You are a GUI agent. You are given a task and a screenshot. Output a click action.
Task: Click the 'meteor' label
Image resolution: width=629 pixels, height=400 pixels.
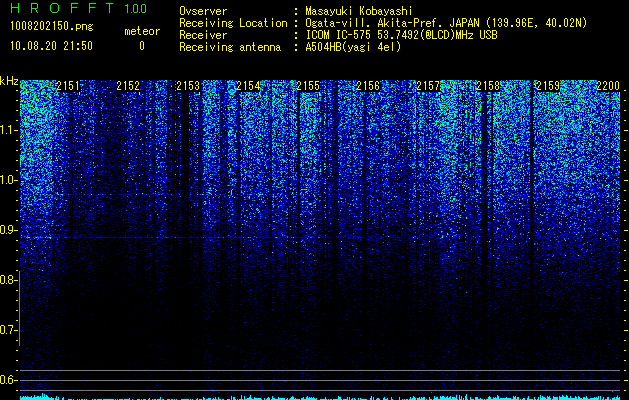(x=142, y=31)
